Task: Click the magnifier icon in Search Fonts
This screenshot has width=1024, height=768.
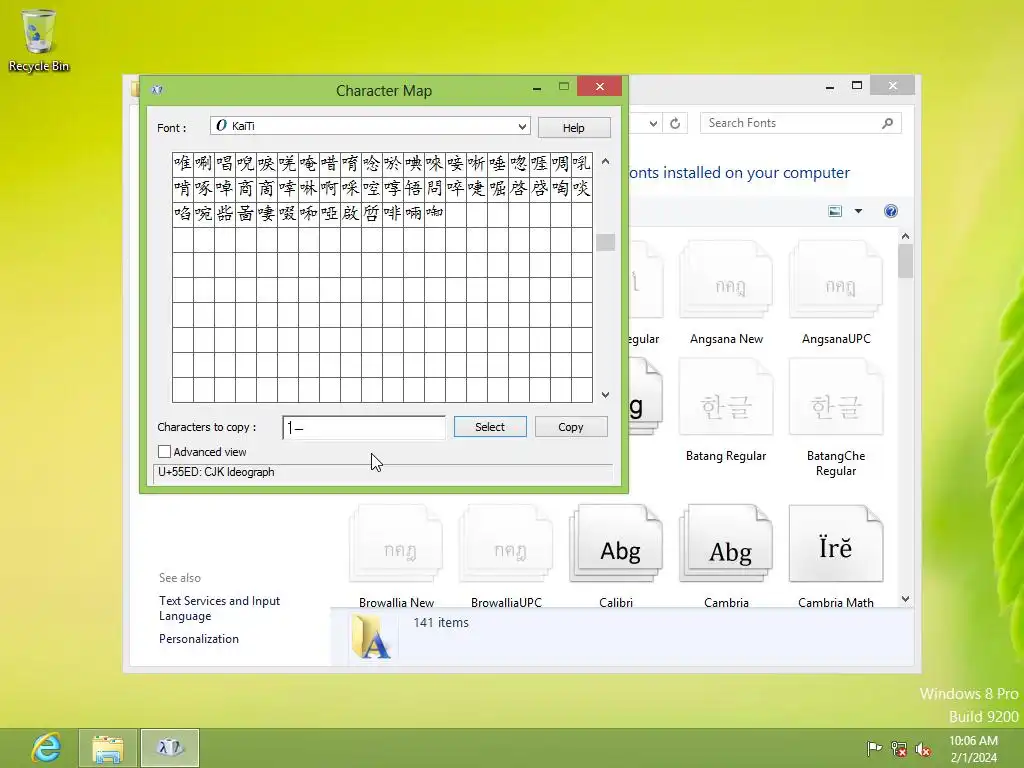Action: click(887, 123)
